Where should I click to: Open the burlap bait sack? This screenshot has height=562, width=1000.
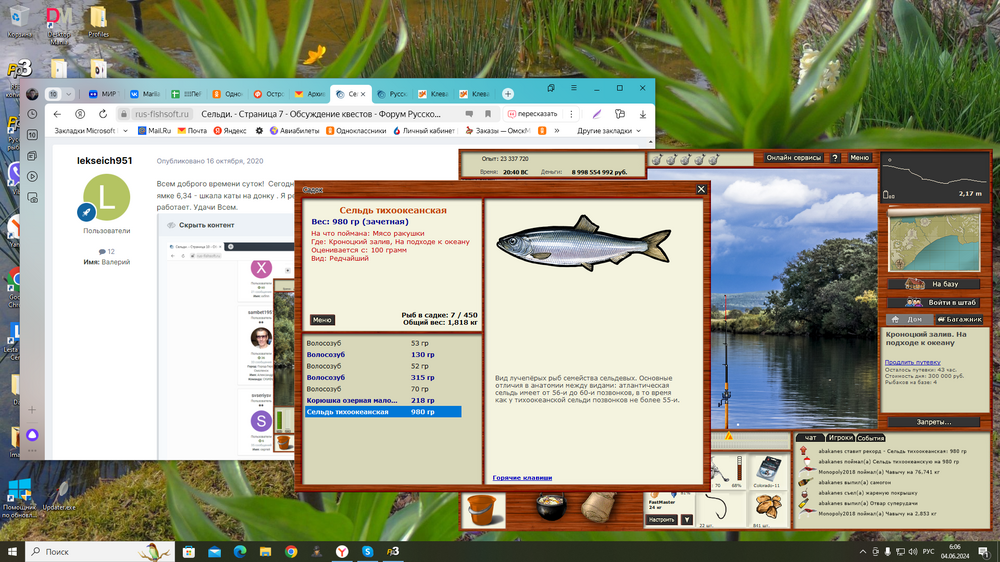pos(598,508)
